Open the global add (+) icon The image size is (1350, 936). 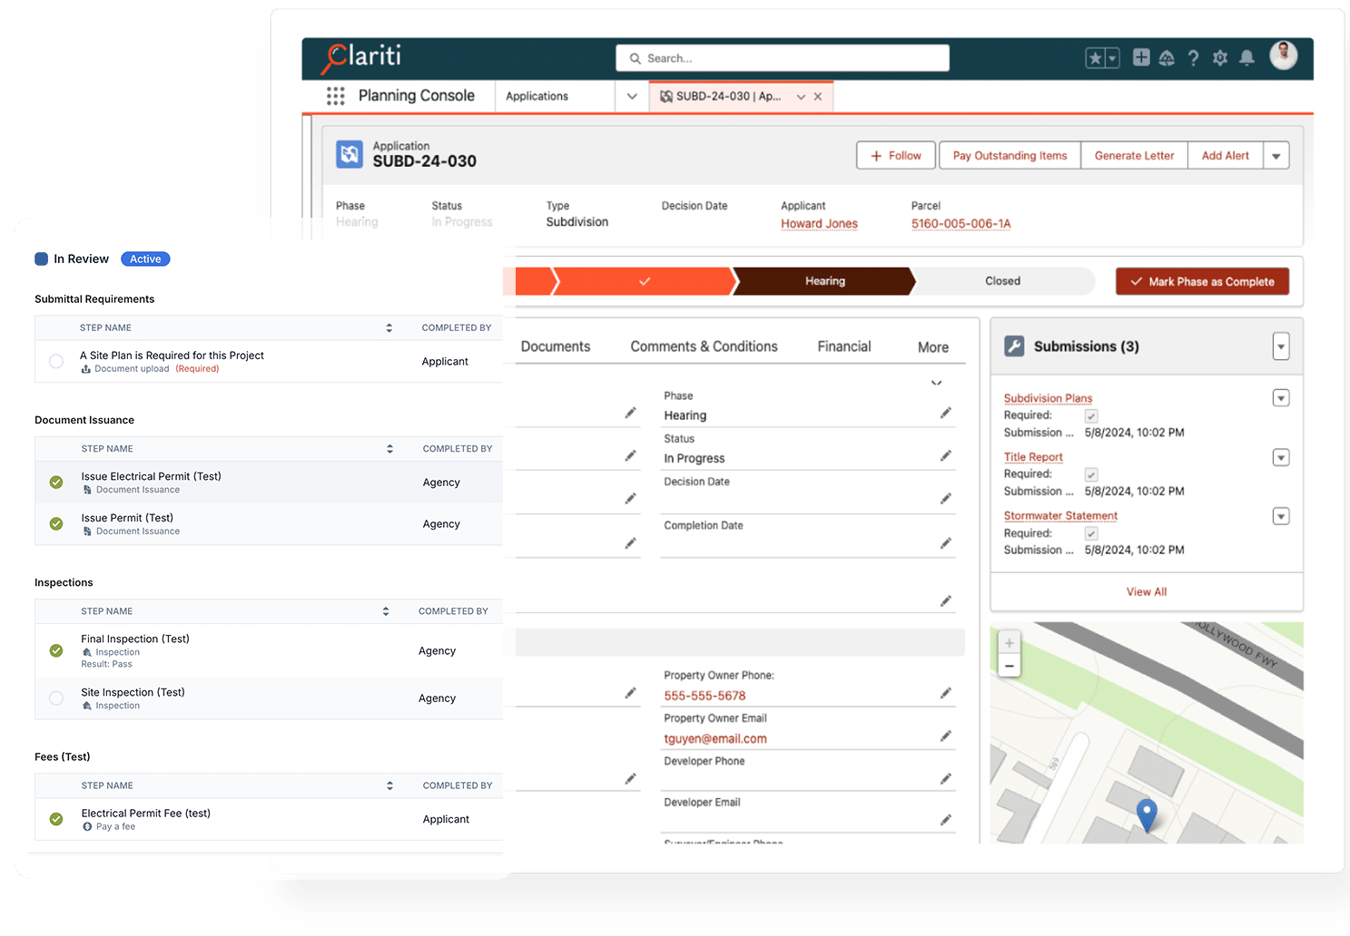(1140, 58)
